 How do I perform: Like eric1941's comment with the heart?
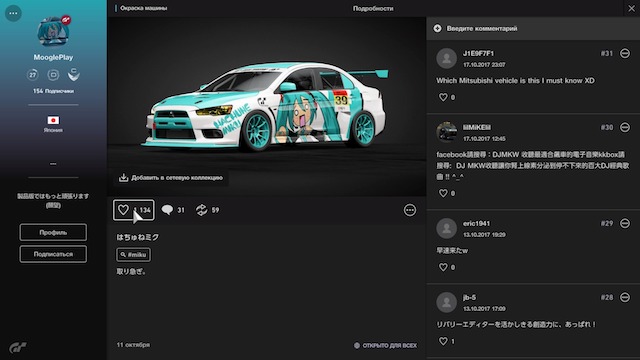tap(443, 267)
